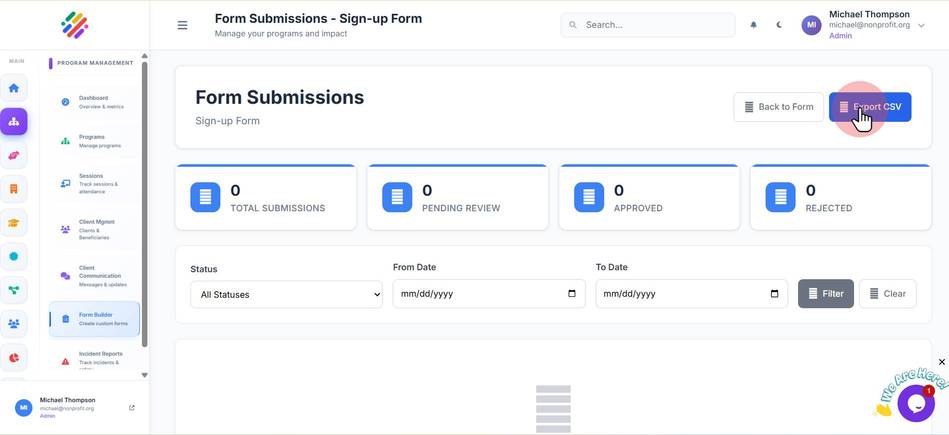
Task: Open the From Date calendar picker
Action: (572, 294)
